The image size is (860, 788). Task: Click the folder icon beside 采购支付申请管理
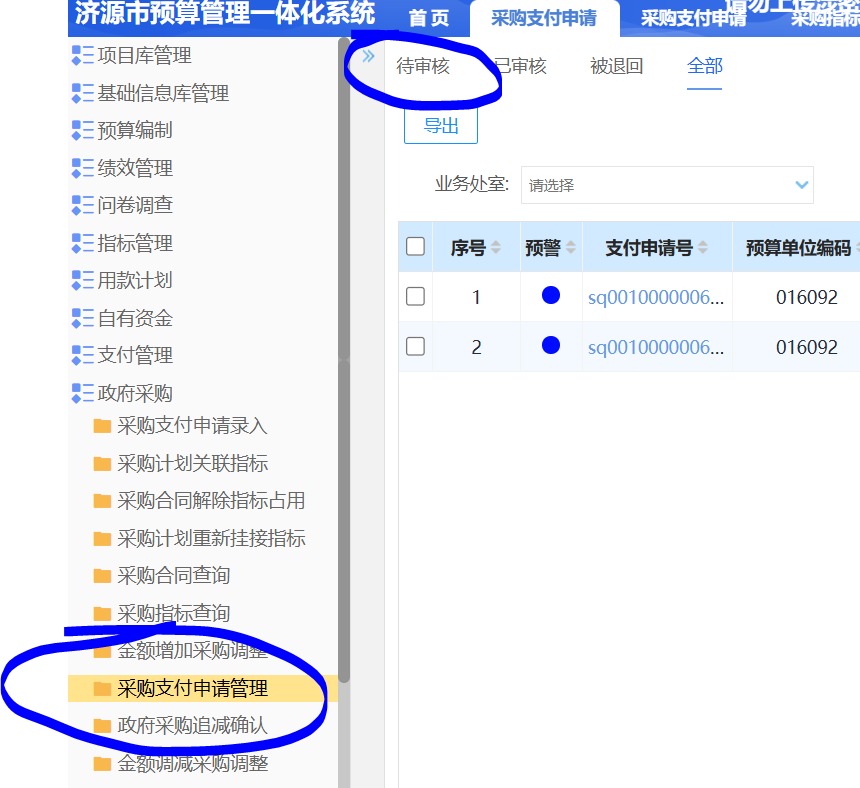[x=102, y=689]
